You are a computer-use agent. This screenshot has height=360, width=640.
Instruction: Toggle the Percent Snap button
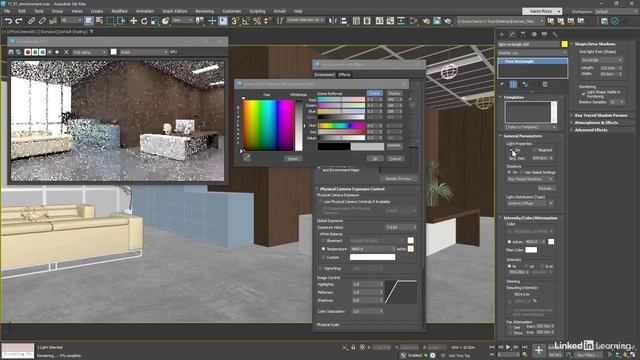point(257,21)
